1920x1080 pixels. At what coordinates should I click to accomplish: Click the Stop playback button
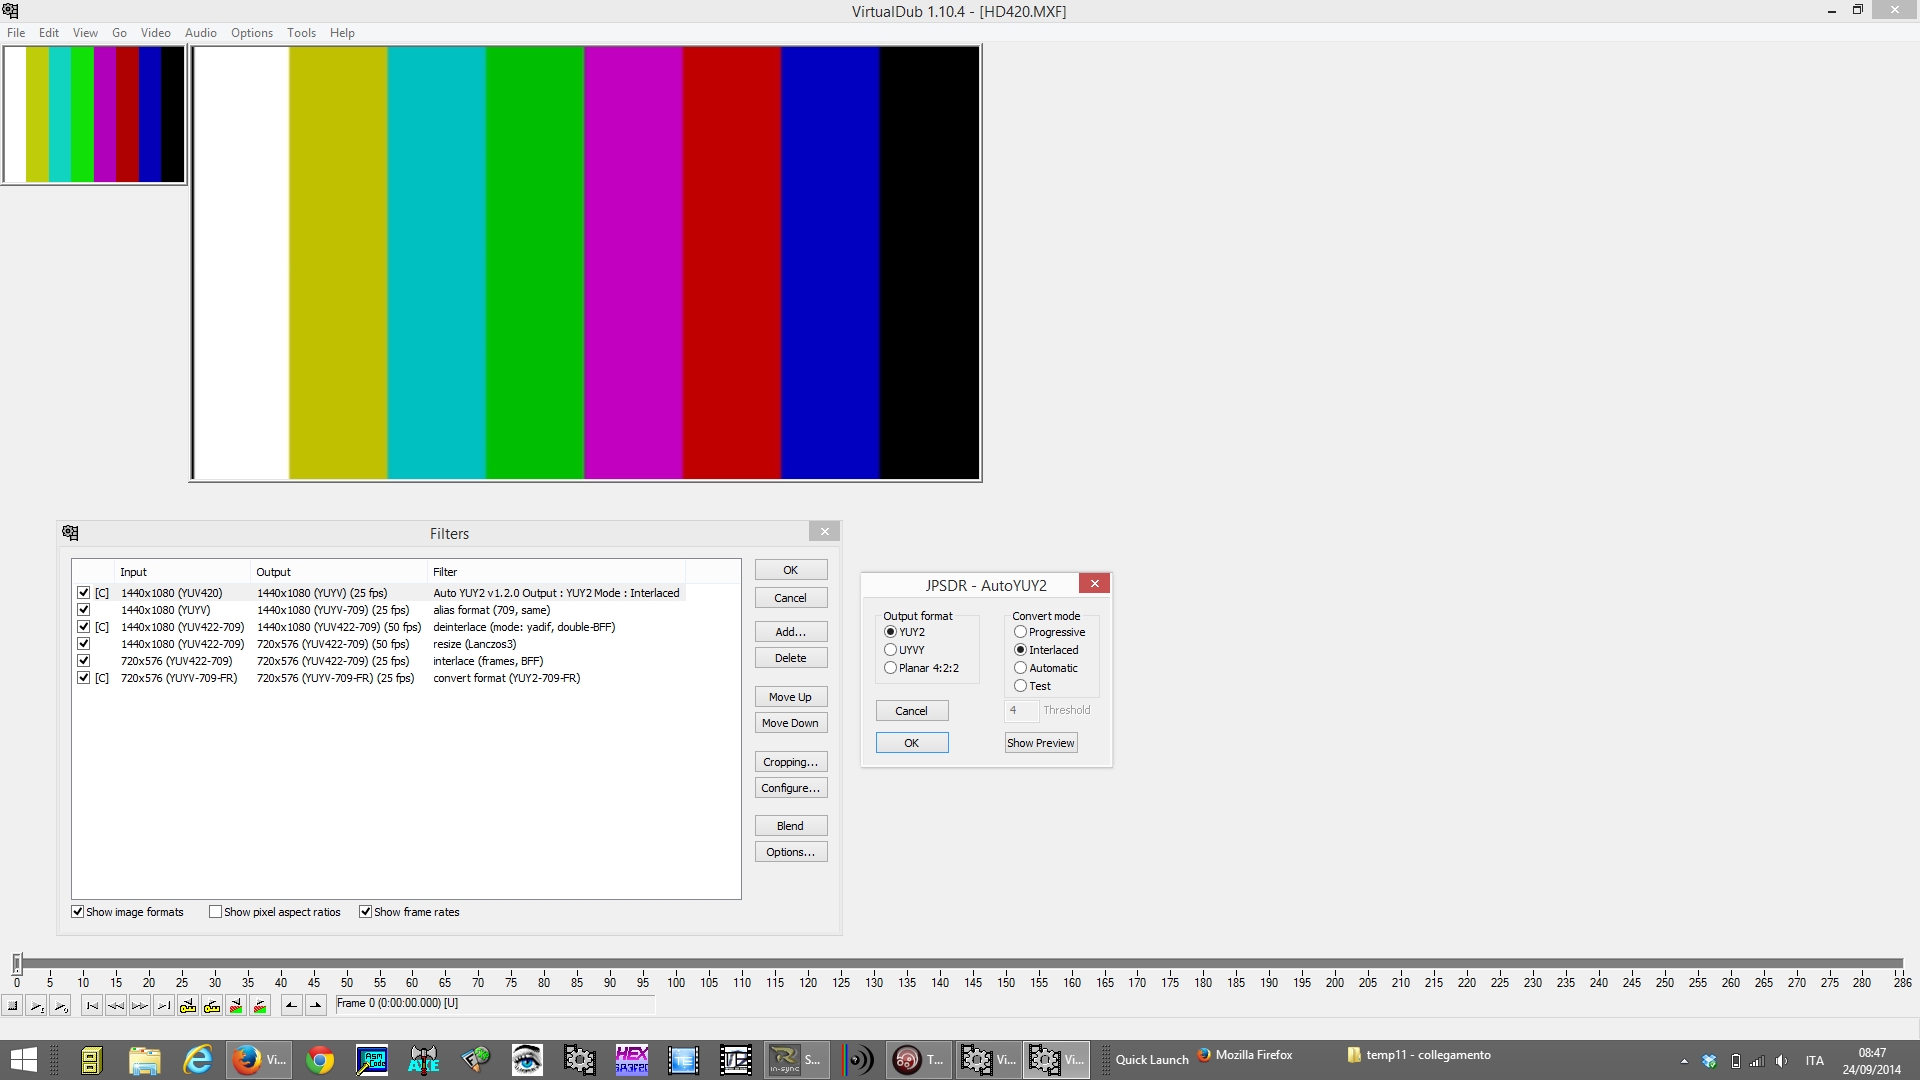(13, 1006)
